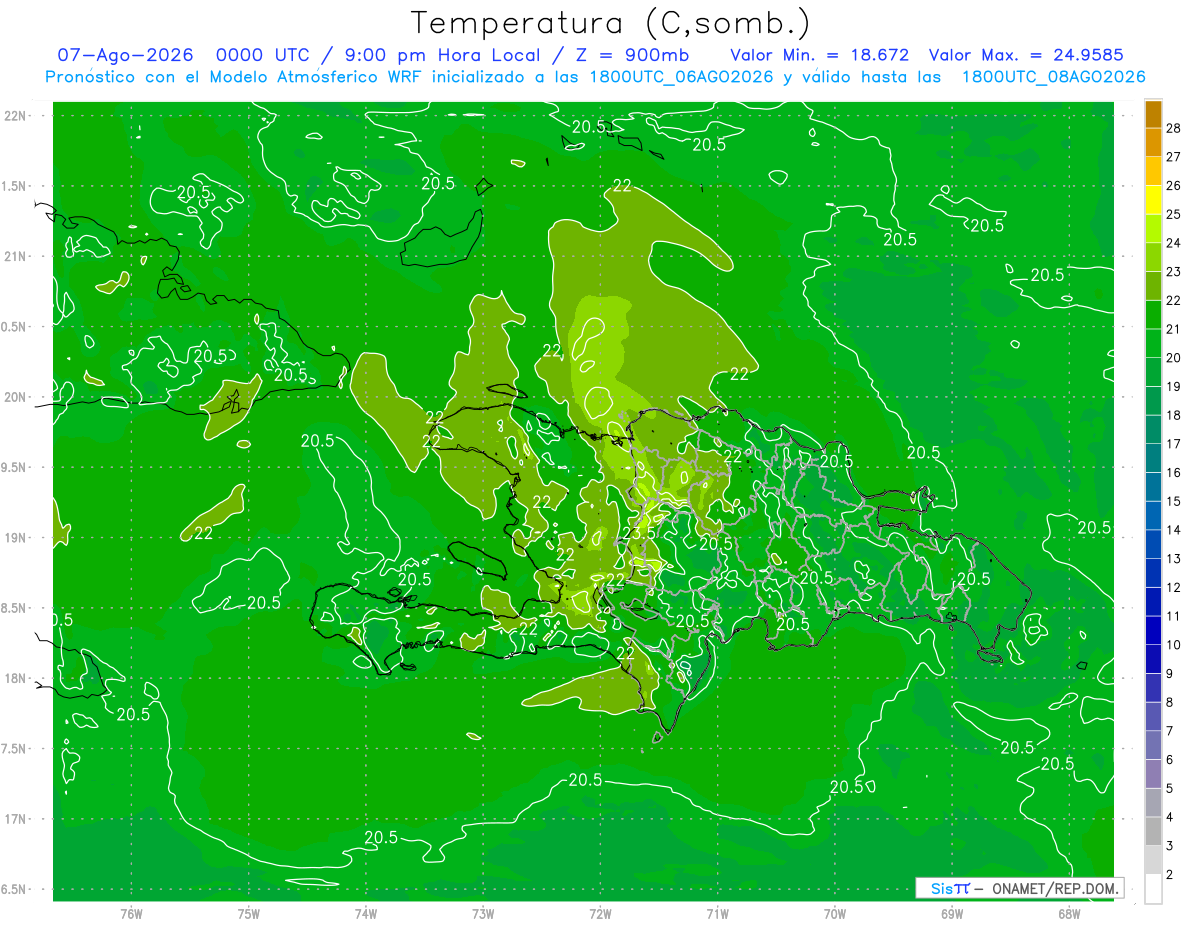The image size is (1200, 927).
Task: Click the color scale label "15"
Action: point(1174,501)
